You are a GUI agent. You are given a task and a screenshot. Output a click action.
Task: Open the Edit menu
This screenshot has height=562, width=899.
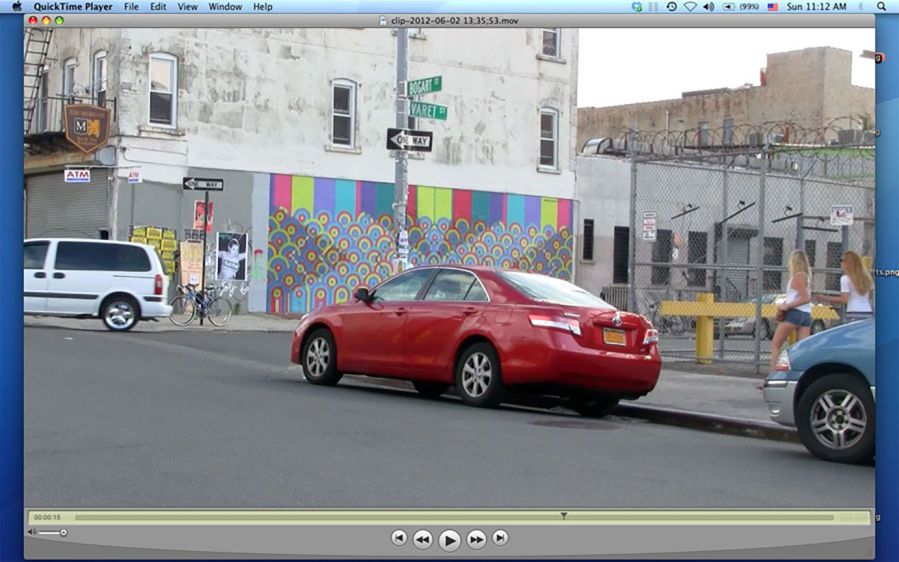point(158,7)
